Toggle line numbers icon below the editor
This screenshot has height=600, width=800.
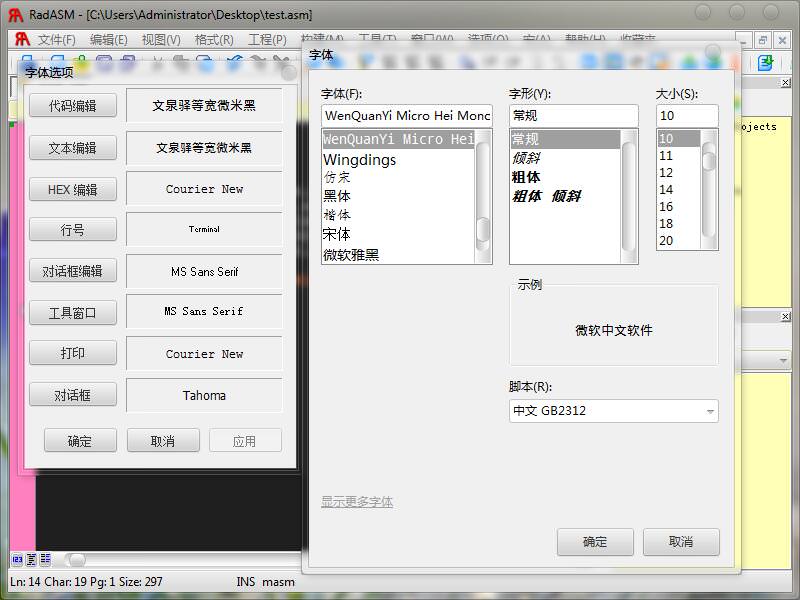17,559
